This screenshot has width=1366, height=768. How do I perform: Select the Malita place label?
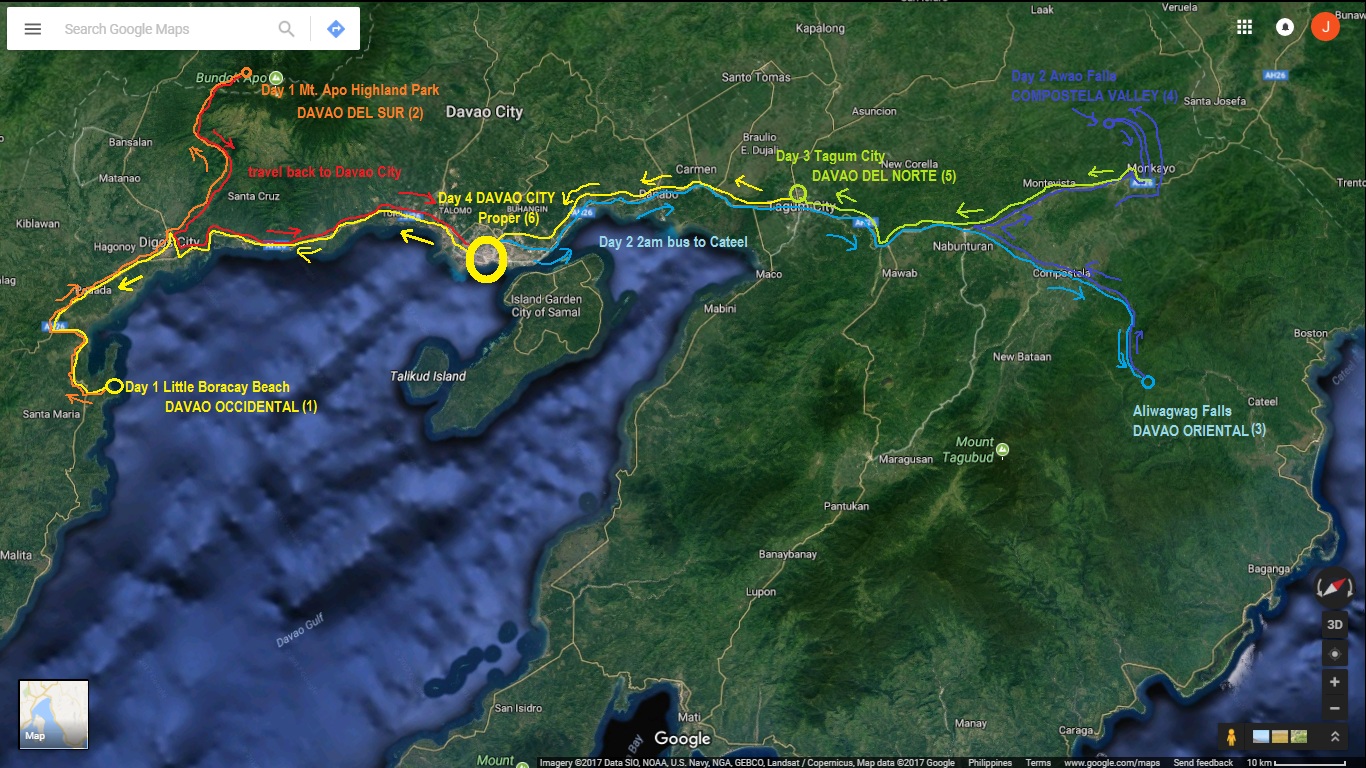point(16,555)
